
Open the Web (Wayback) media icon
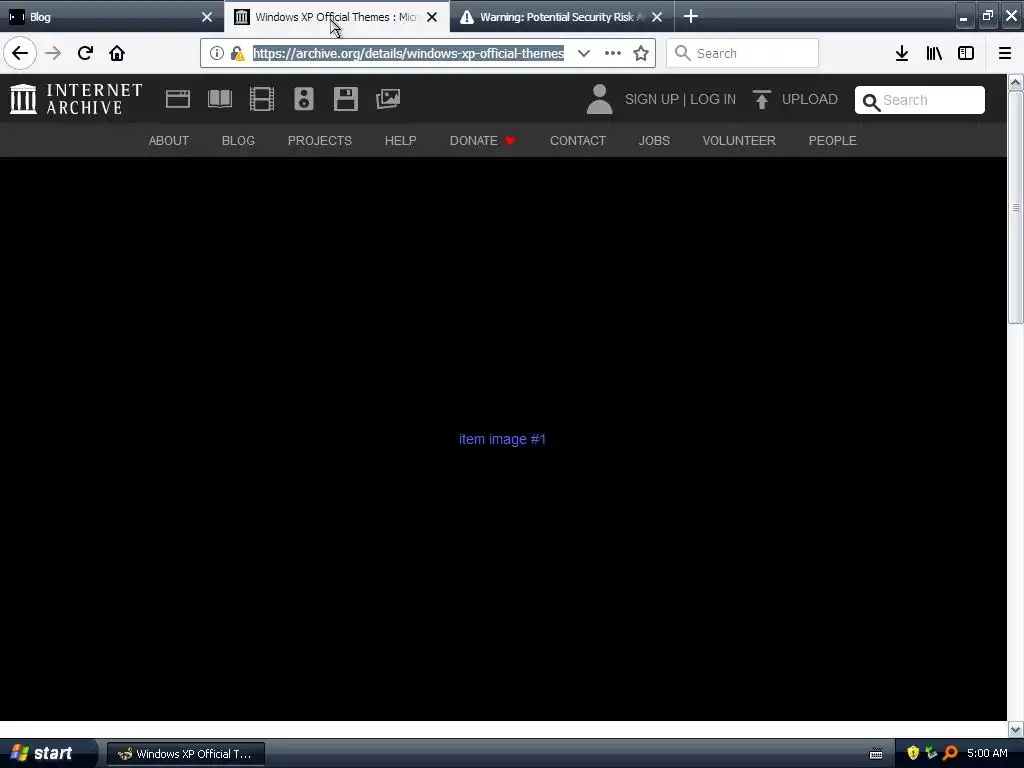178,99
